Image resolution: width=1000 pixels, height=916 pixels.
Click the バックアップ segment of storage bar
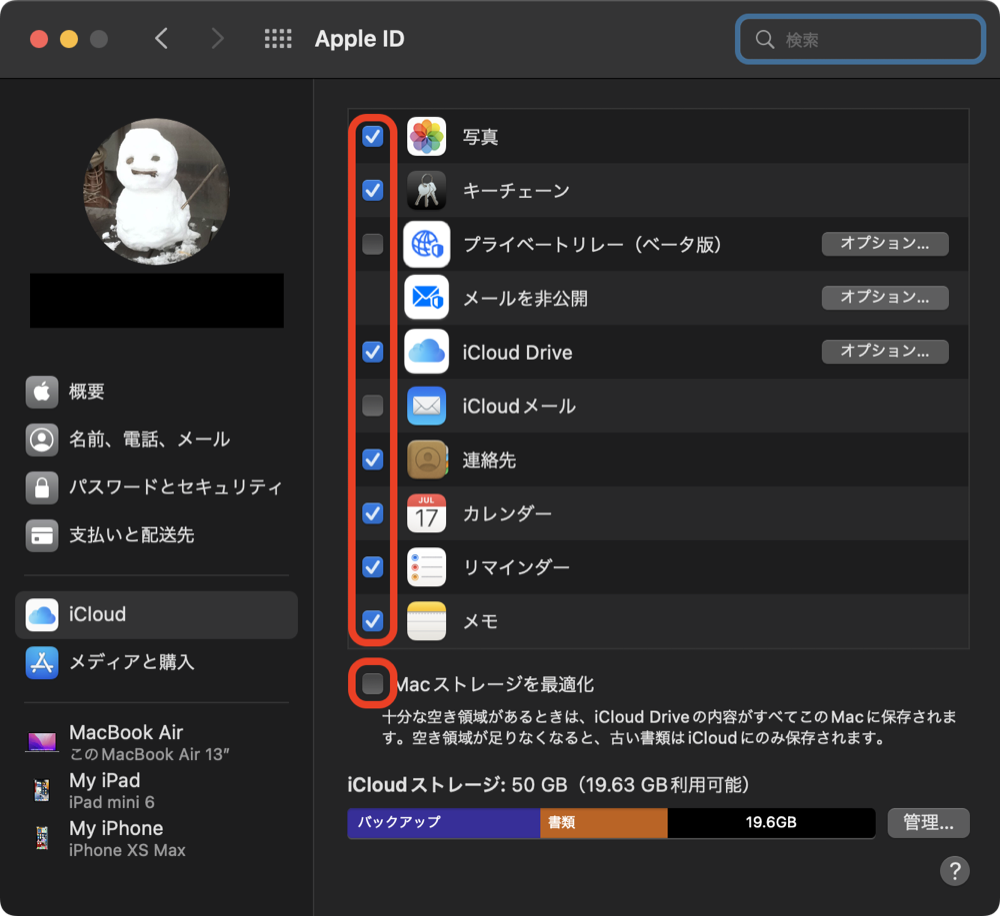tap(444, 823)
